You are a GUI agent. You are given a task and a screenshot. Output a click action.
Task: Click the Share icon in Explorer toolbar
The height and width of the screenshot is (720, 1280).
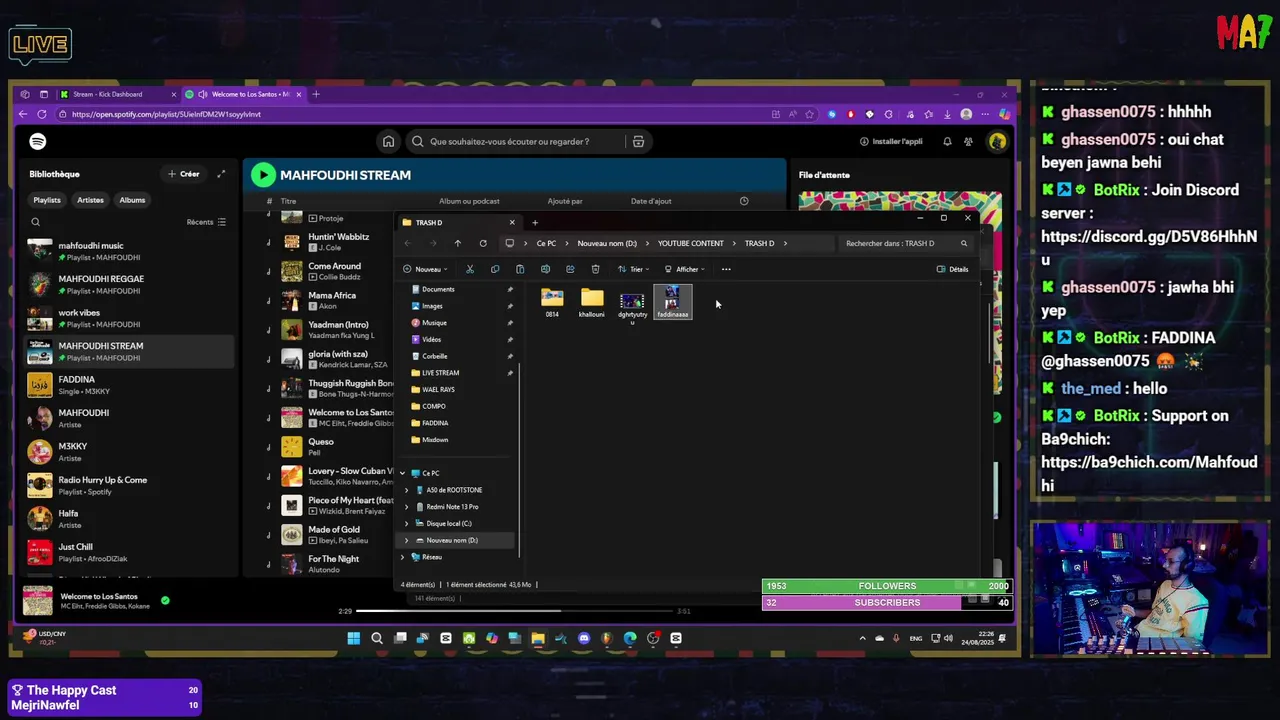[x=570, y=269]
